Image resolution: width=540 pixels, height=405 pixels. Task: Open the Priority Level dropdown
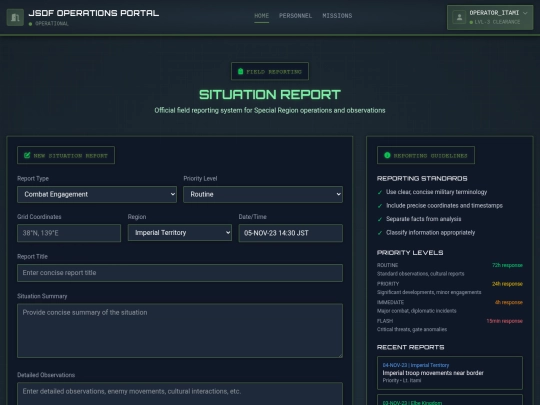(263, 195)
